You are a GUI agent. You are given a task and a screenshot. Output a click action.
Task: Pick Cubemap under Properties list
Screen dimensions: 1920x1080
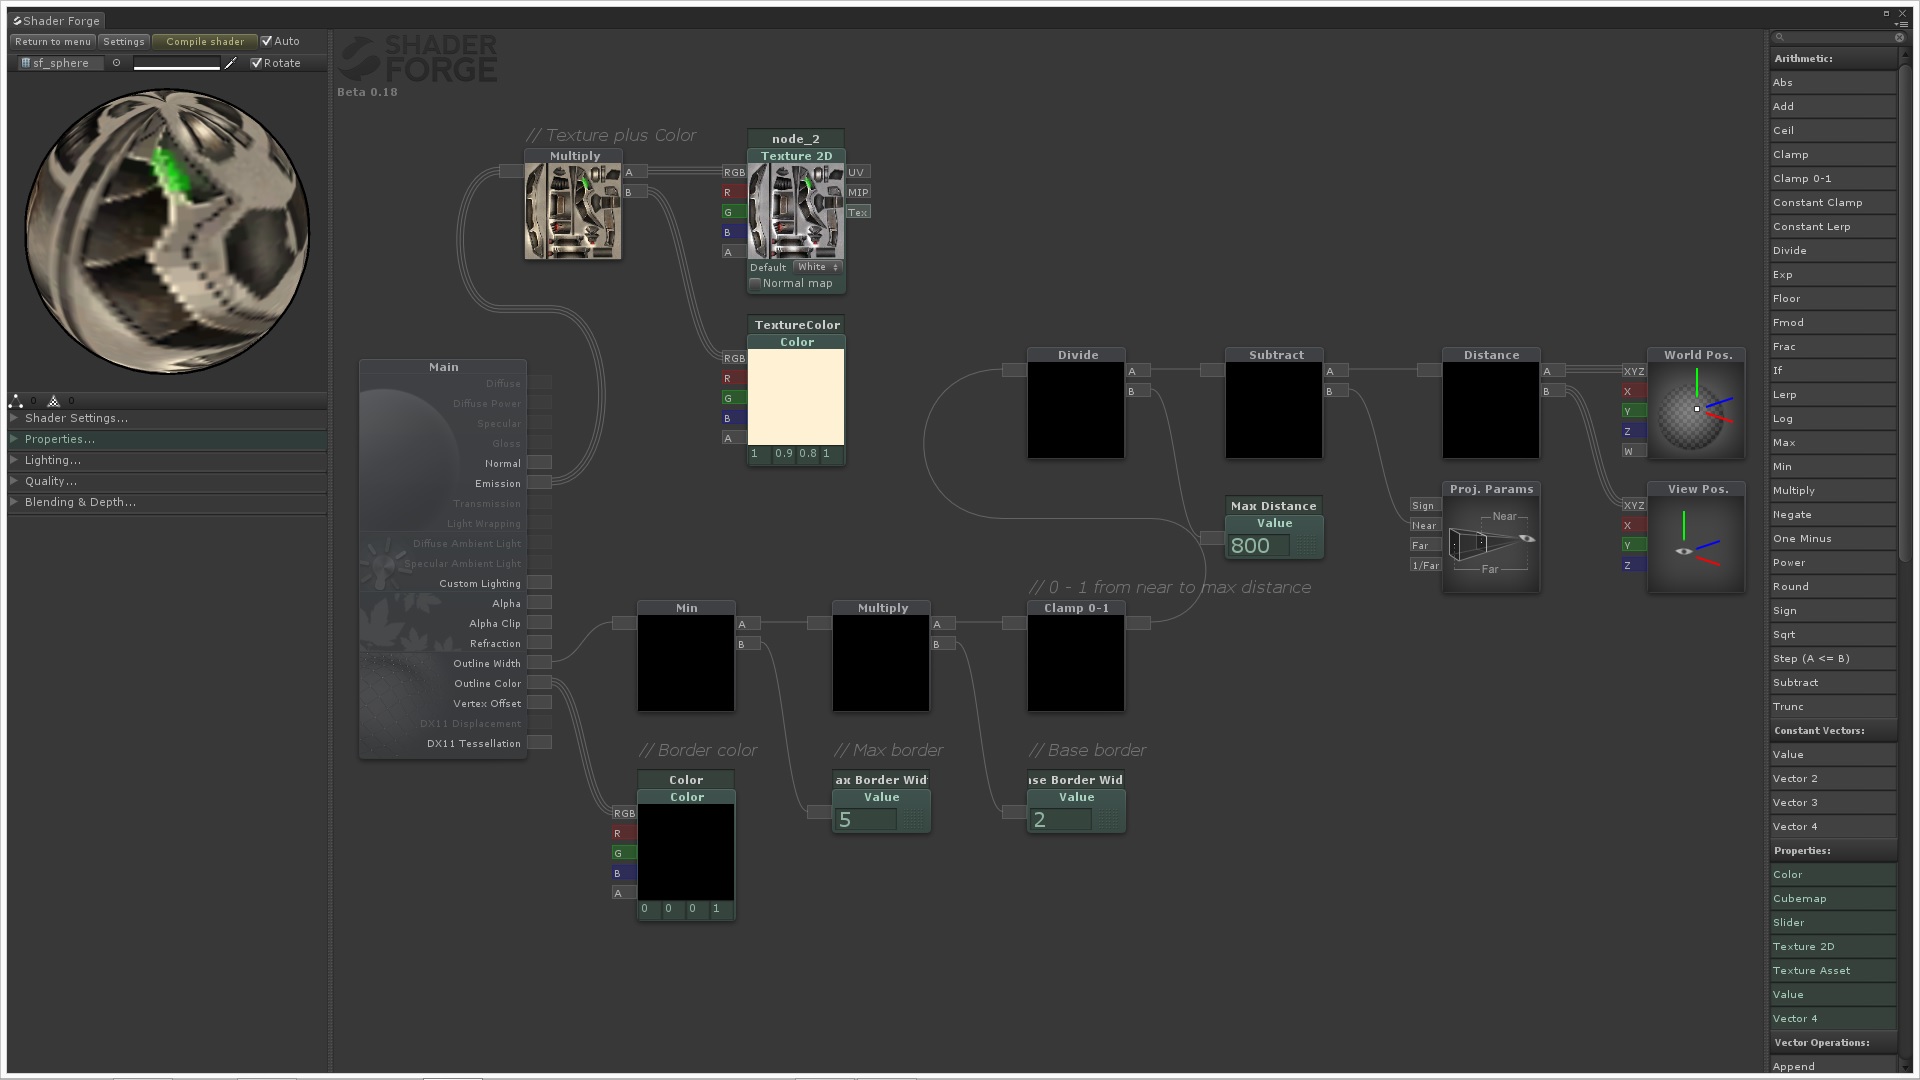pyautogui.click(x=1833, y=899)
